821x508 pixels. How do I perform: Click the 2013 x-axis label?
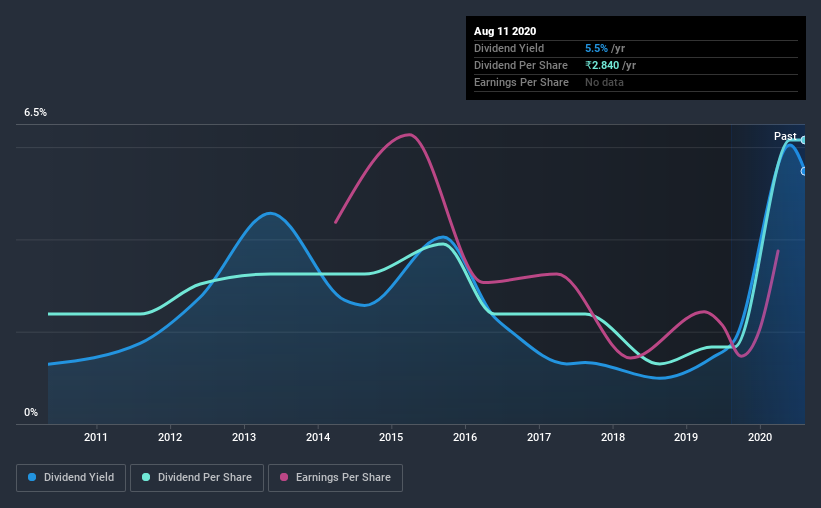click(x=244, y=437)
